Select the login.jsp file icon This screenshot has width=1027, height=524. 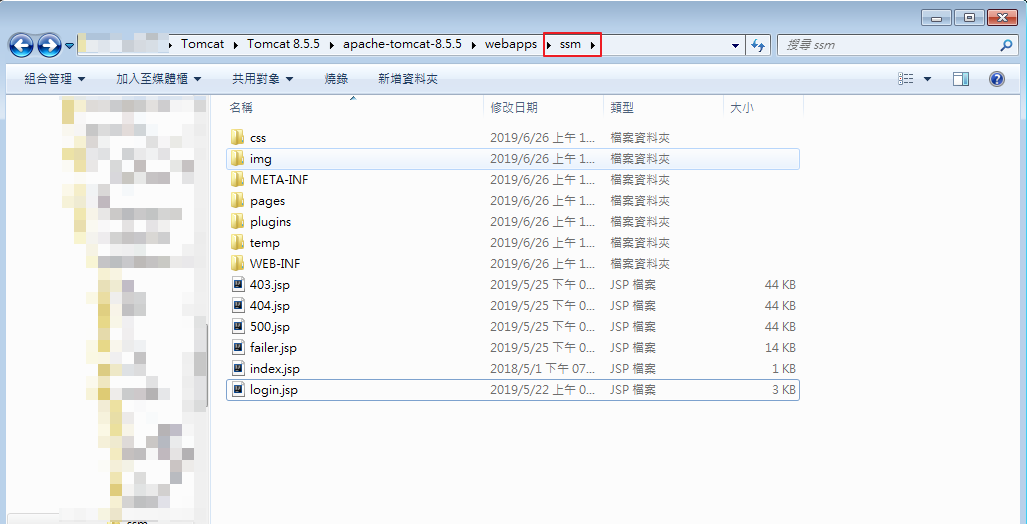point(237,390)
